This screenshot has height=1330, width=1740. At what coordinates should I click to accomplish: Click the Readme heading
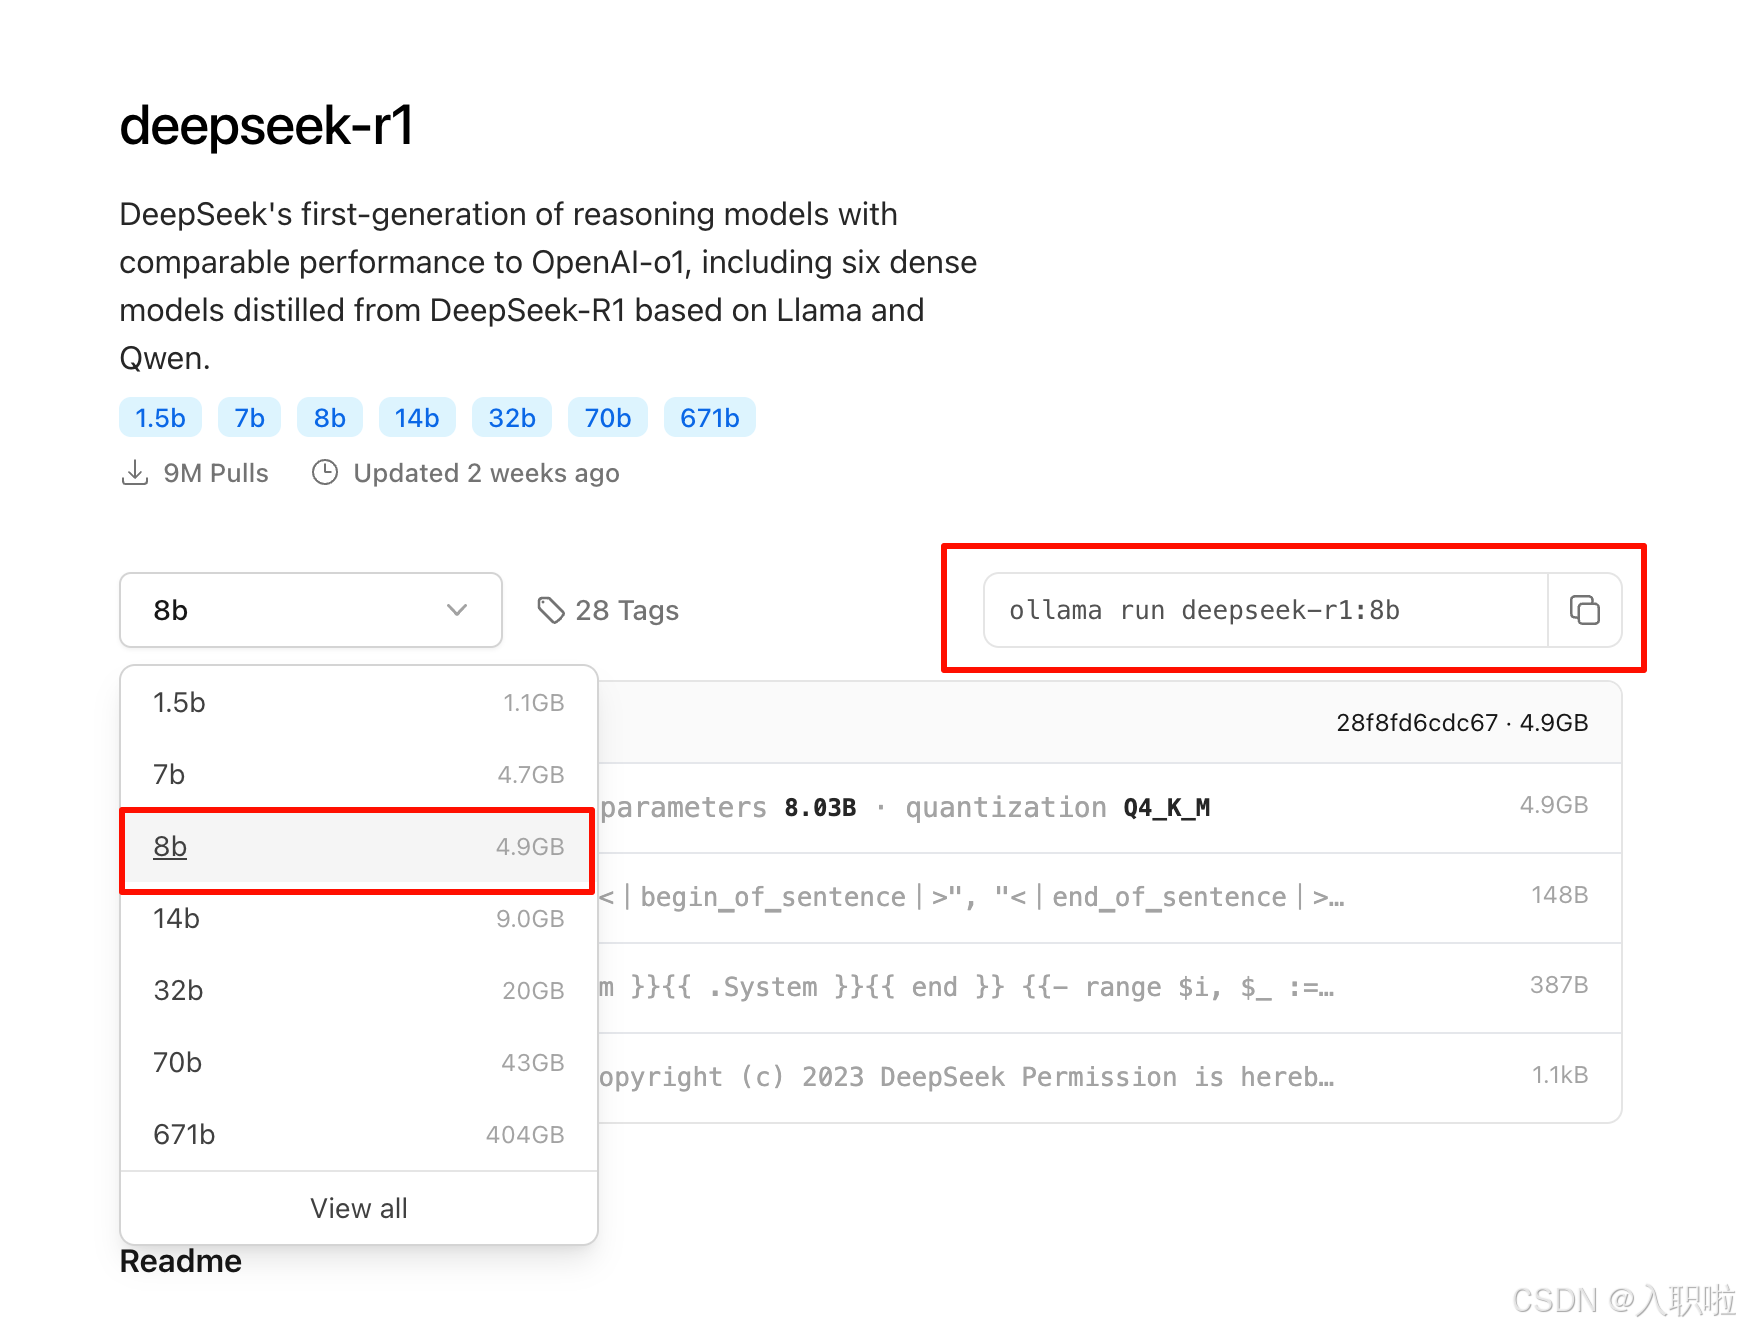coord(181,1262)
